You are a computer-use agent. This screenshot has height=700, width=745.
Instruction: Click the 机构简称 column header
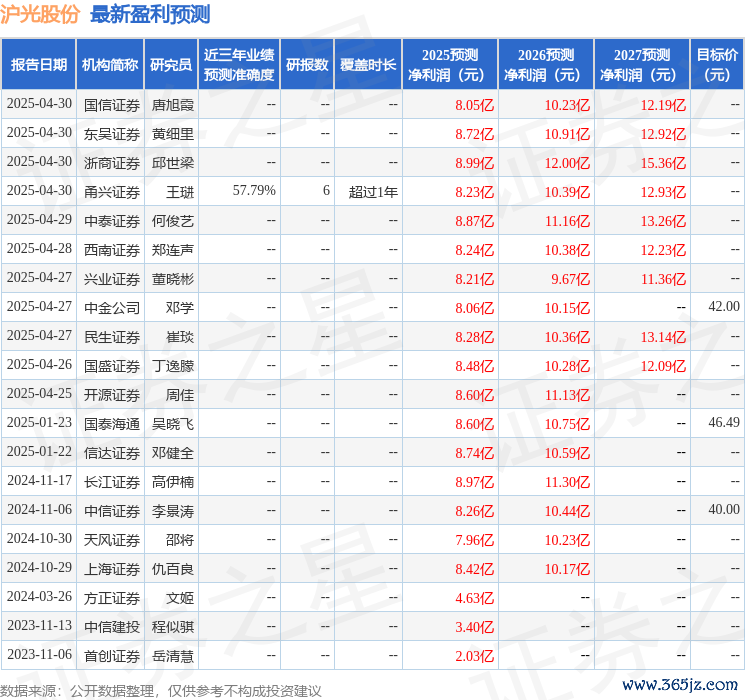(110, 65)
